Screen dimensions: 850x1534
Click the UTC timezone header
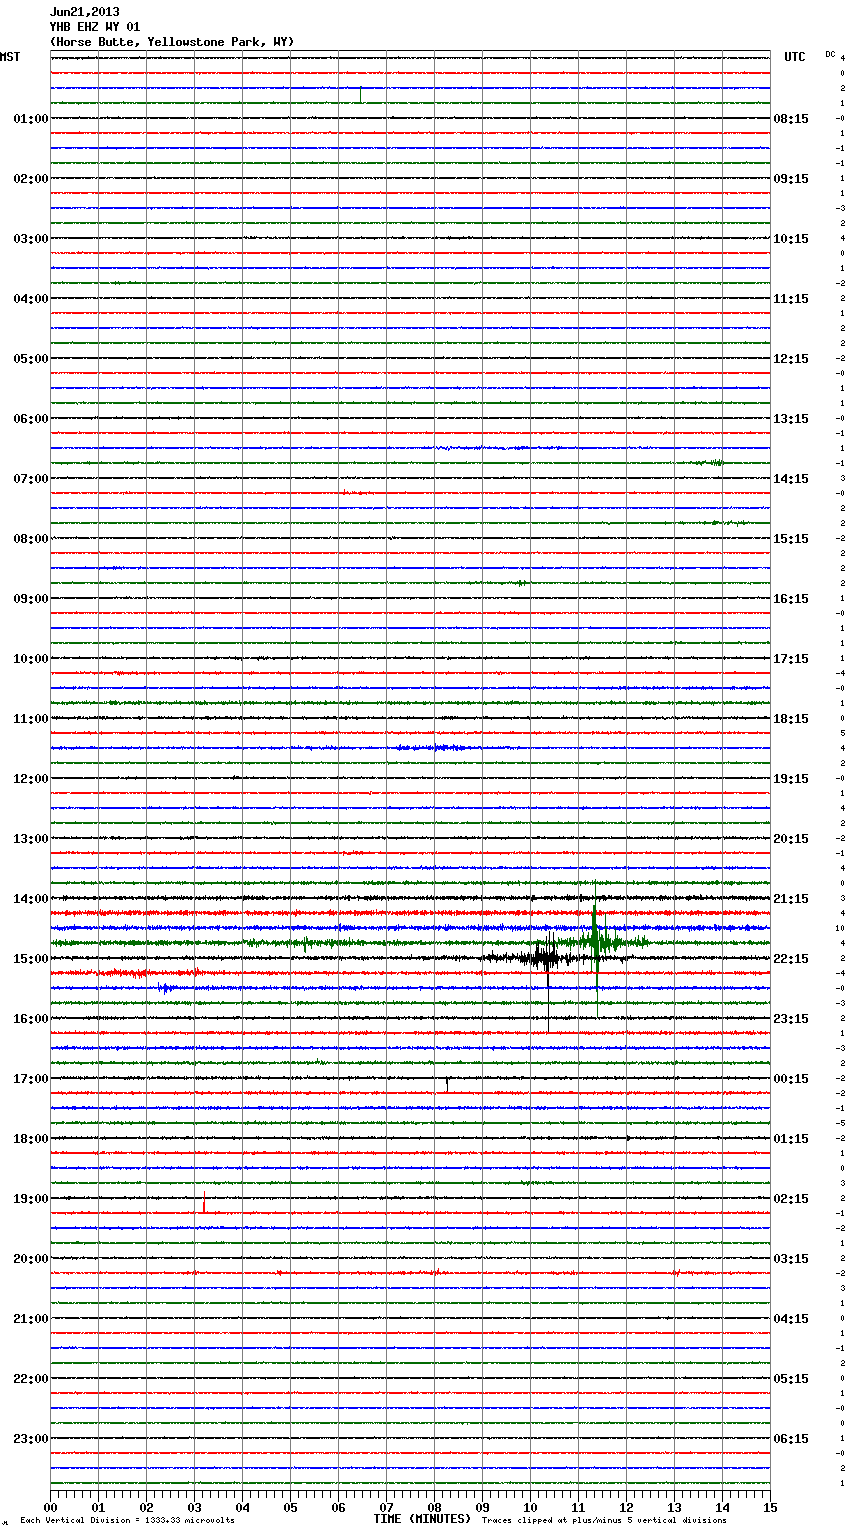[795, 57]
